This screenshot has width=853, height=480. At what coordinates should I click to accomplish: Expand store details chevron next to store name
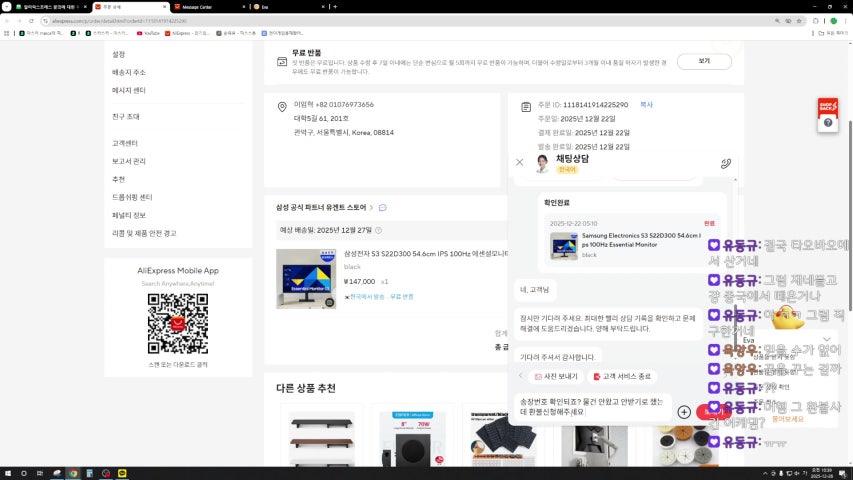click(x=372, y=207)
